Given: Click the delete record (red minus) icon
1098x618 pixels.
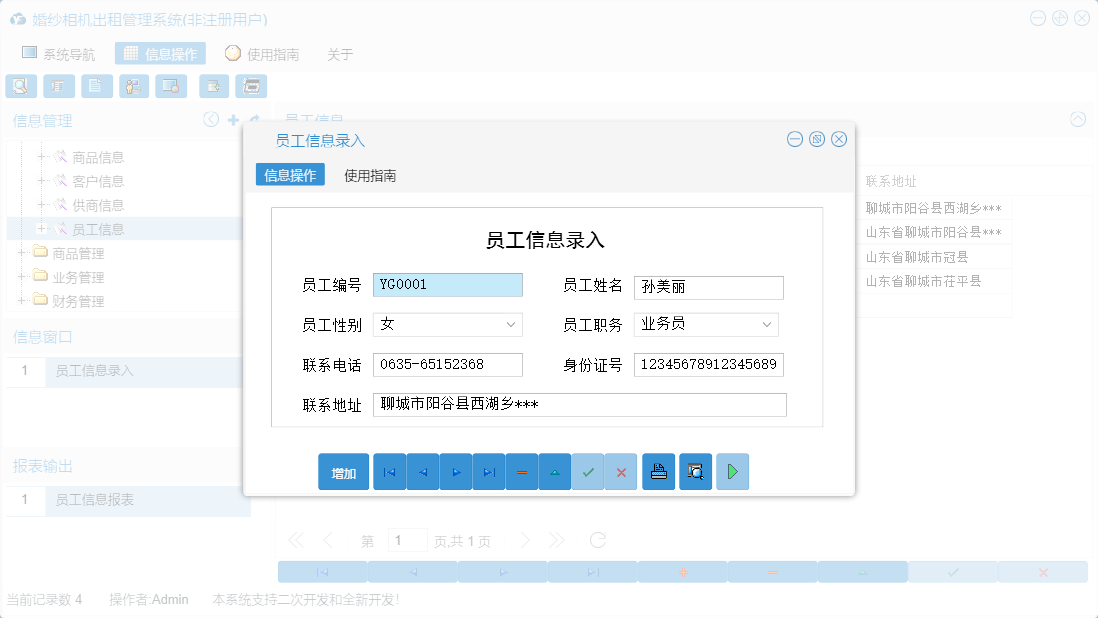Looking at the screenshot, I should [522, 471].
